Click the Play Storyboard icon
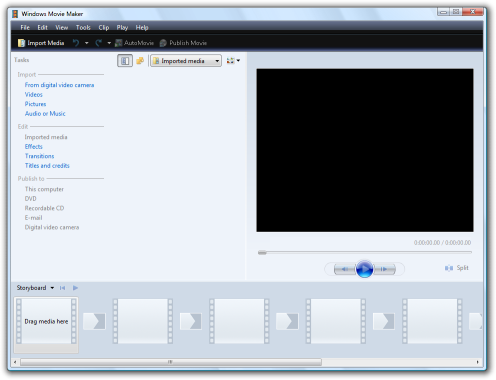 (75, 288)
